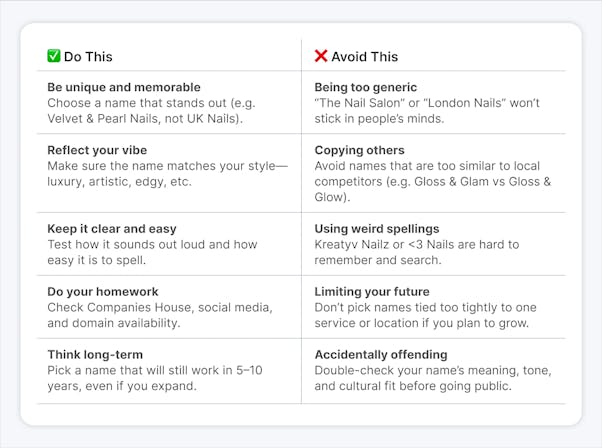This screenshot has height=448, width=602.
Task: Click the 'Accidentally offending' heading
Action: coord(381,355)
